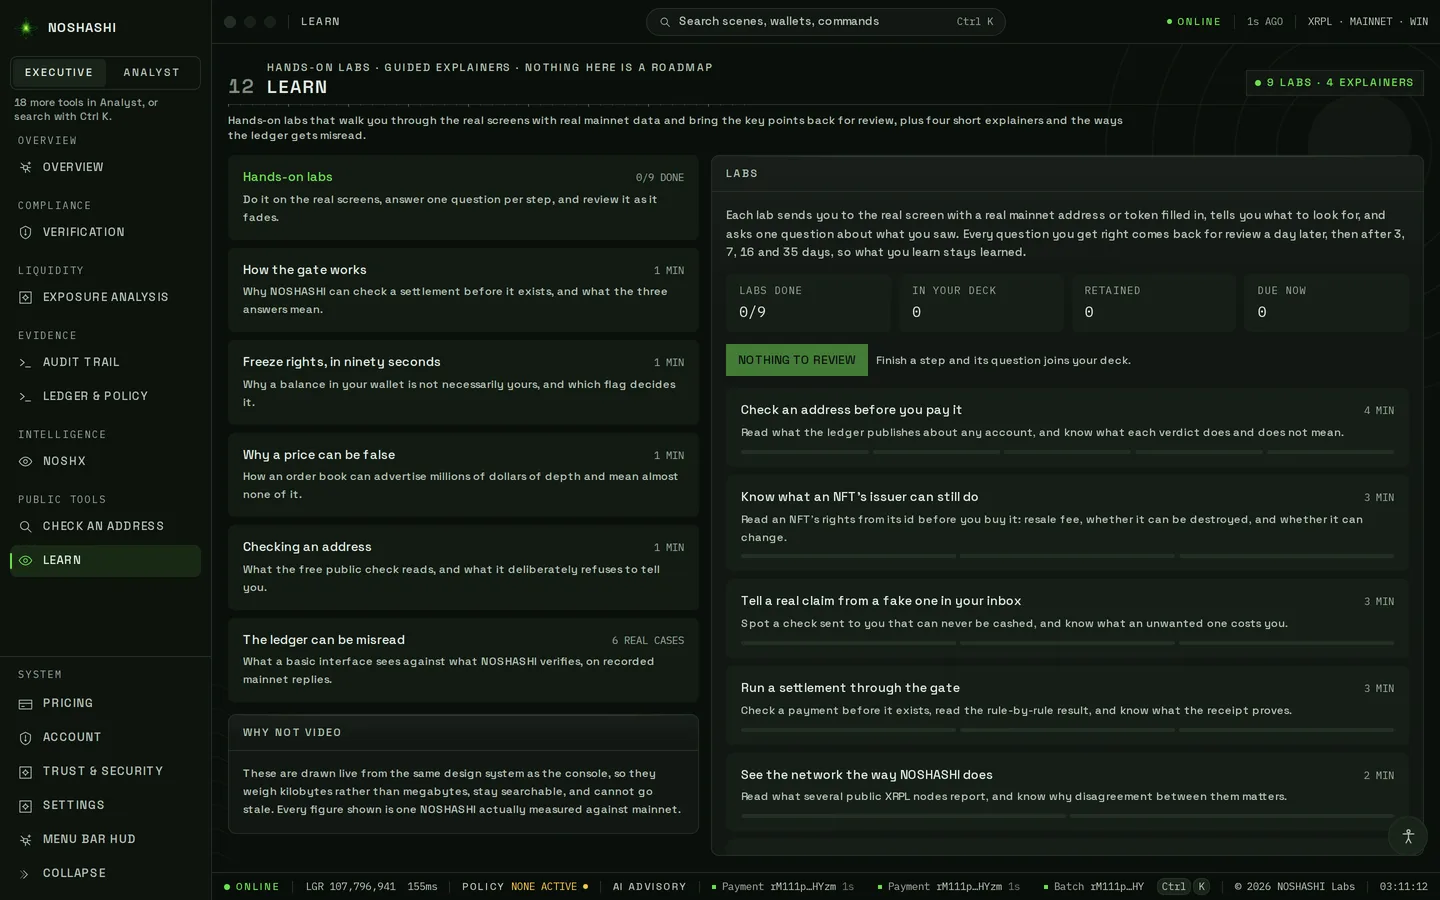The height and width of the screenshot is (900, 1440).
Task: Click the Due Now stat tile
Action: point(1326,302)
